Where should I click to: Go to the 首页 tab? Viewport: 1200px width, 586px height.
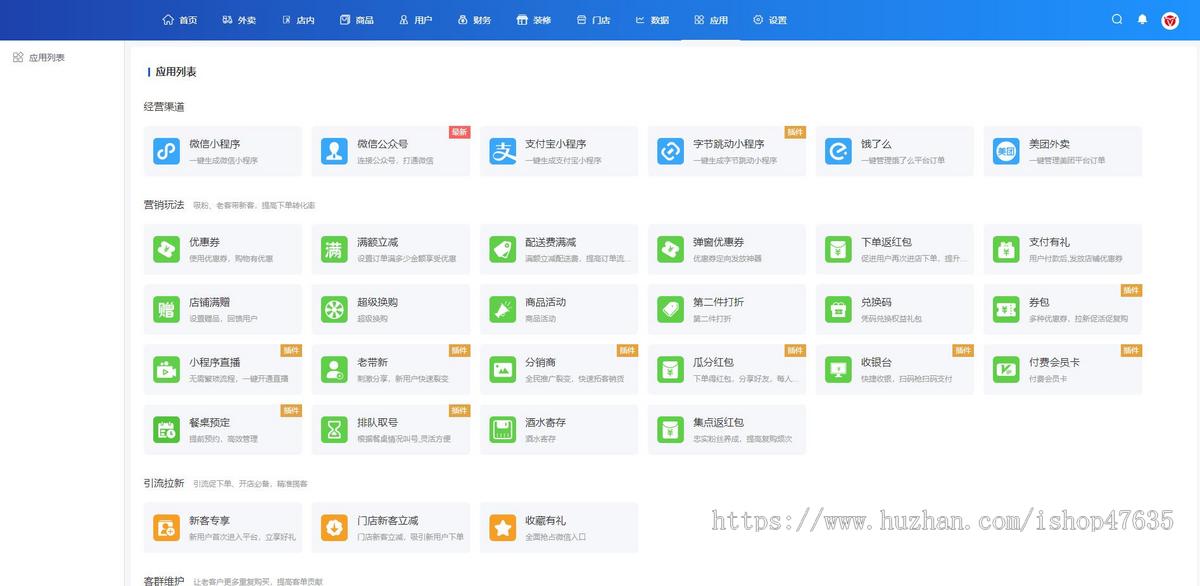(180, 20)
